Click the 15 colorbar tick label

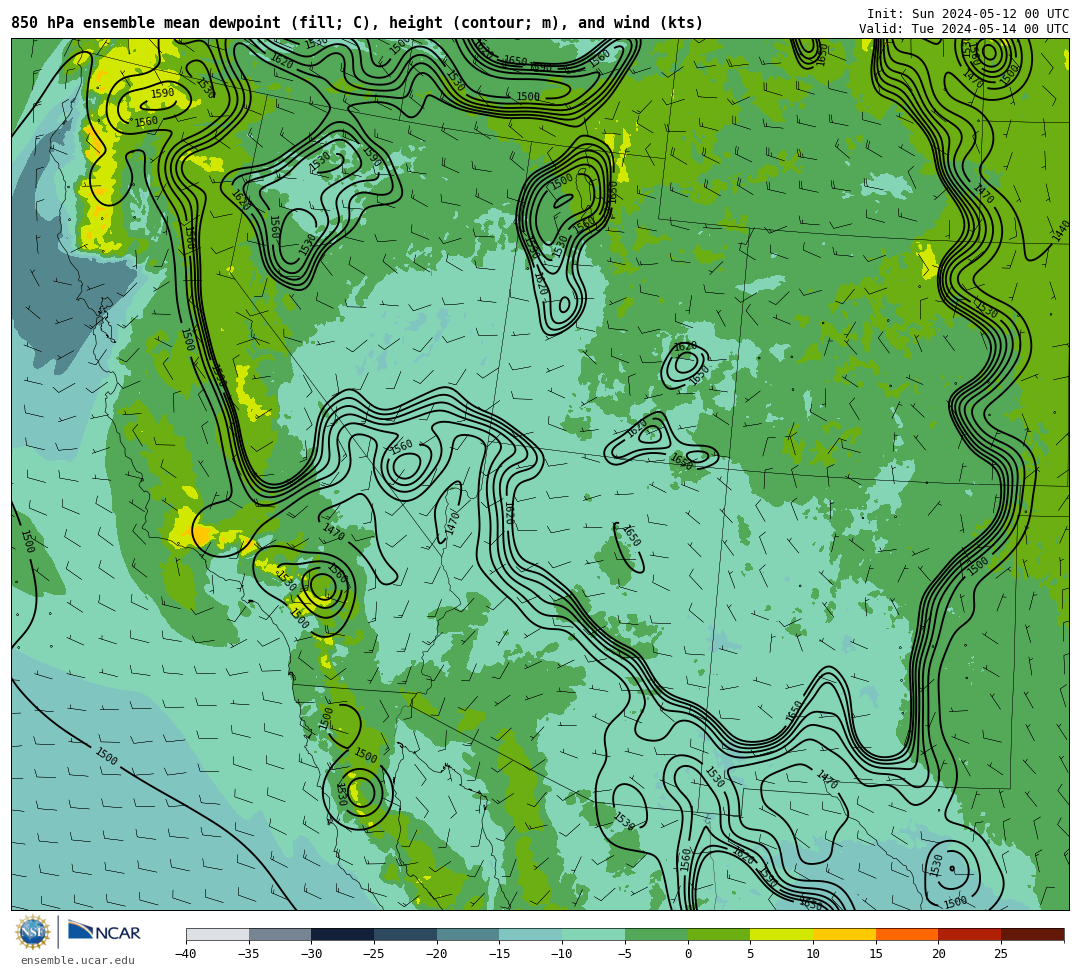tap(875, 954)
